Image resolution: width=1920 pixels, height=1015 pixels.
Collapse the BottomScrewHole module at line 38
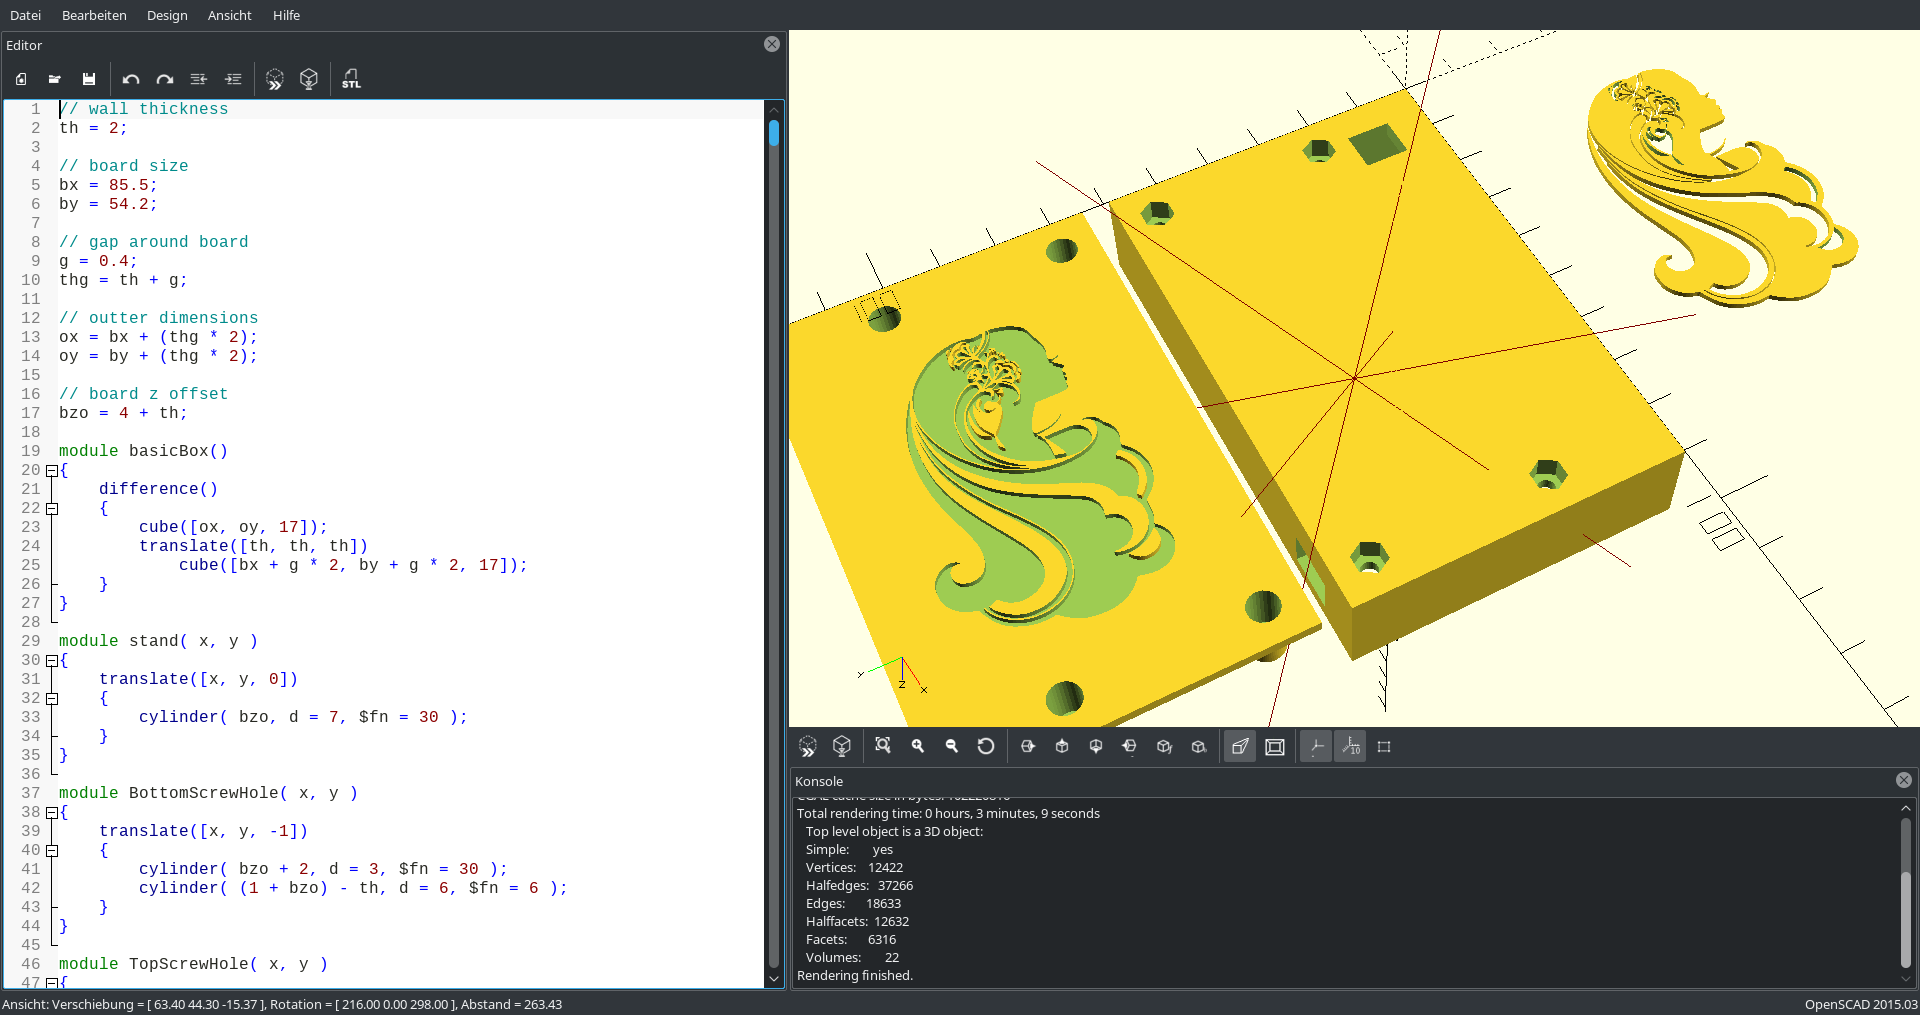point(52,813)
